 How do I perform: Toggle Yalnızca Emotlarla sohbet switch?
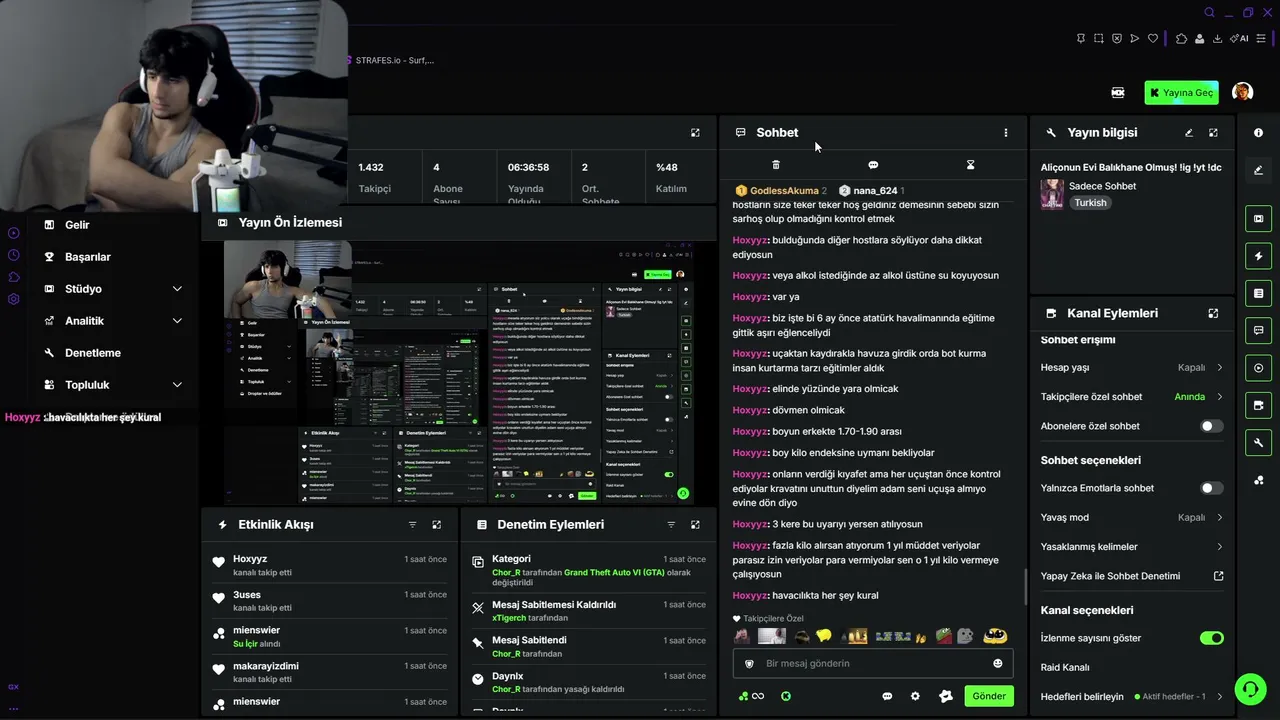(x=1211, y=488)
